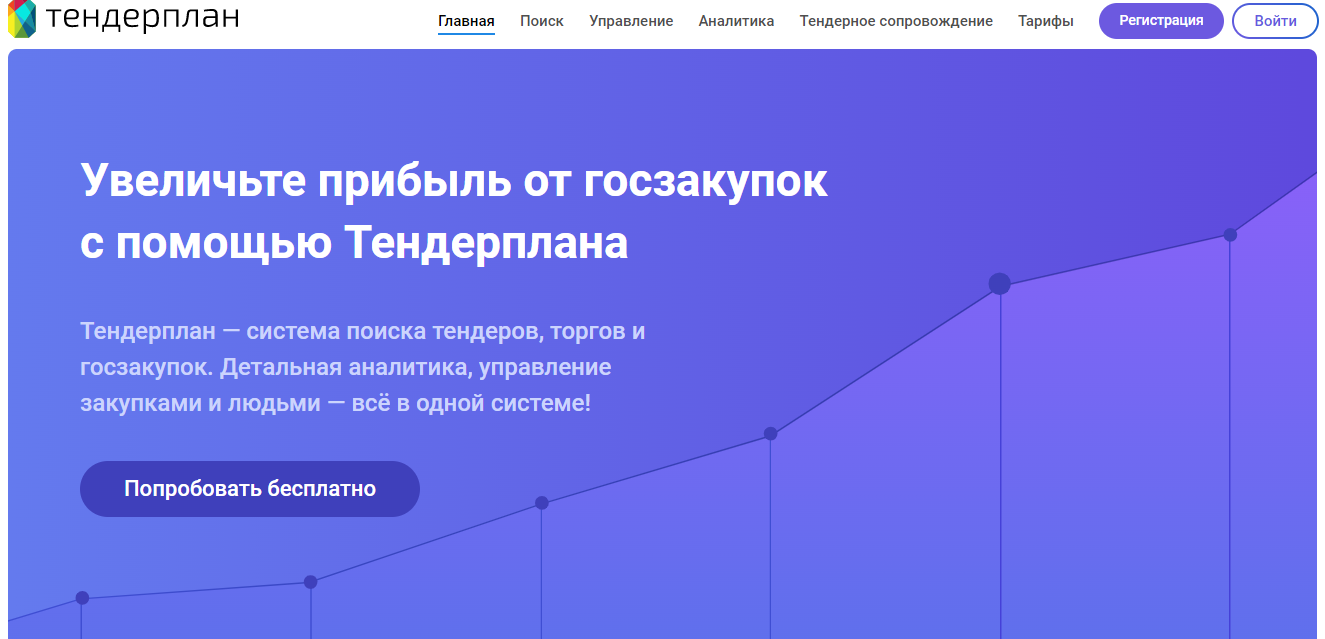
Task: Click headline line 'с помощью Тендерплана'
Action: point(354,242)
